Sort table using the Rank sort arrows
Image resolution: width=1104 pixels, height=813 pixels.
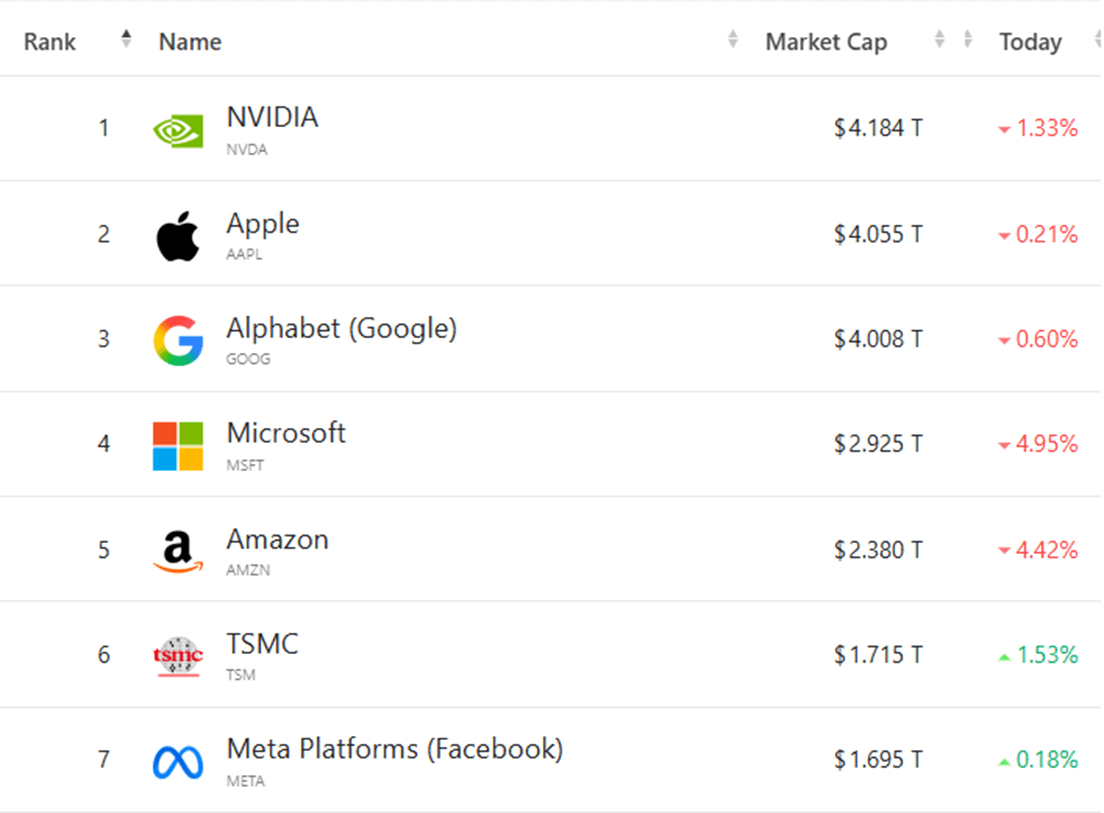[126, 39]
